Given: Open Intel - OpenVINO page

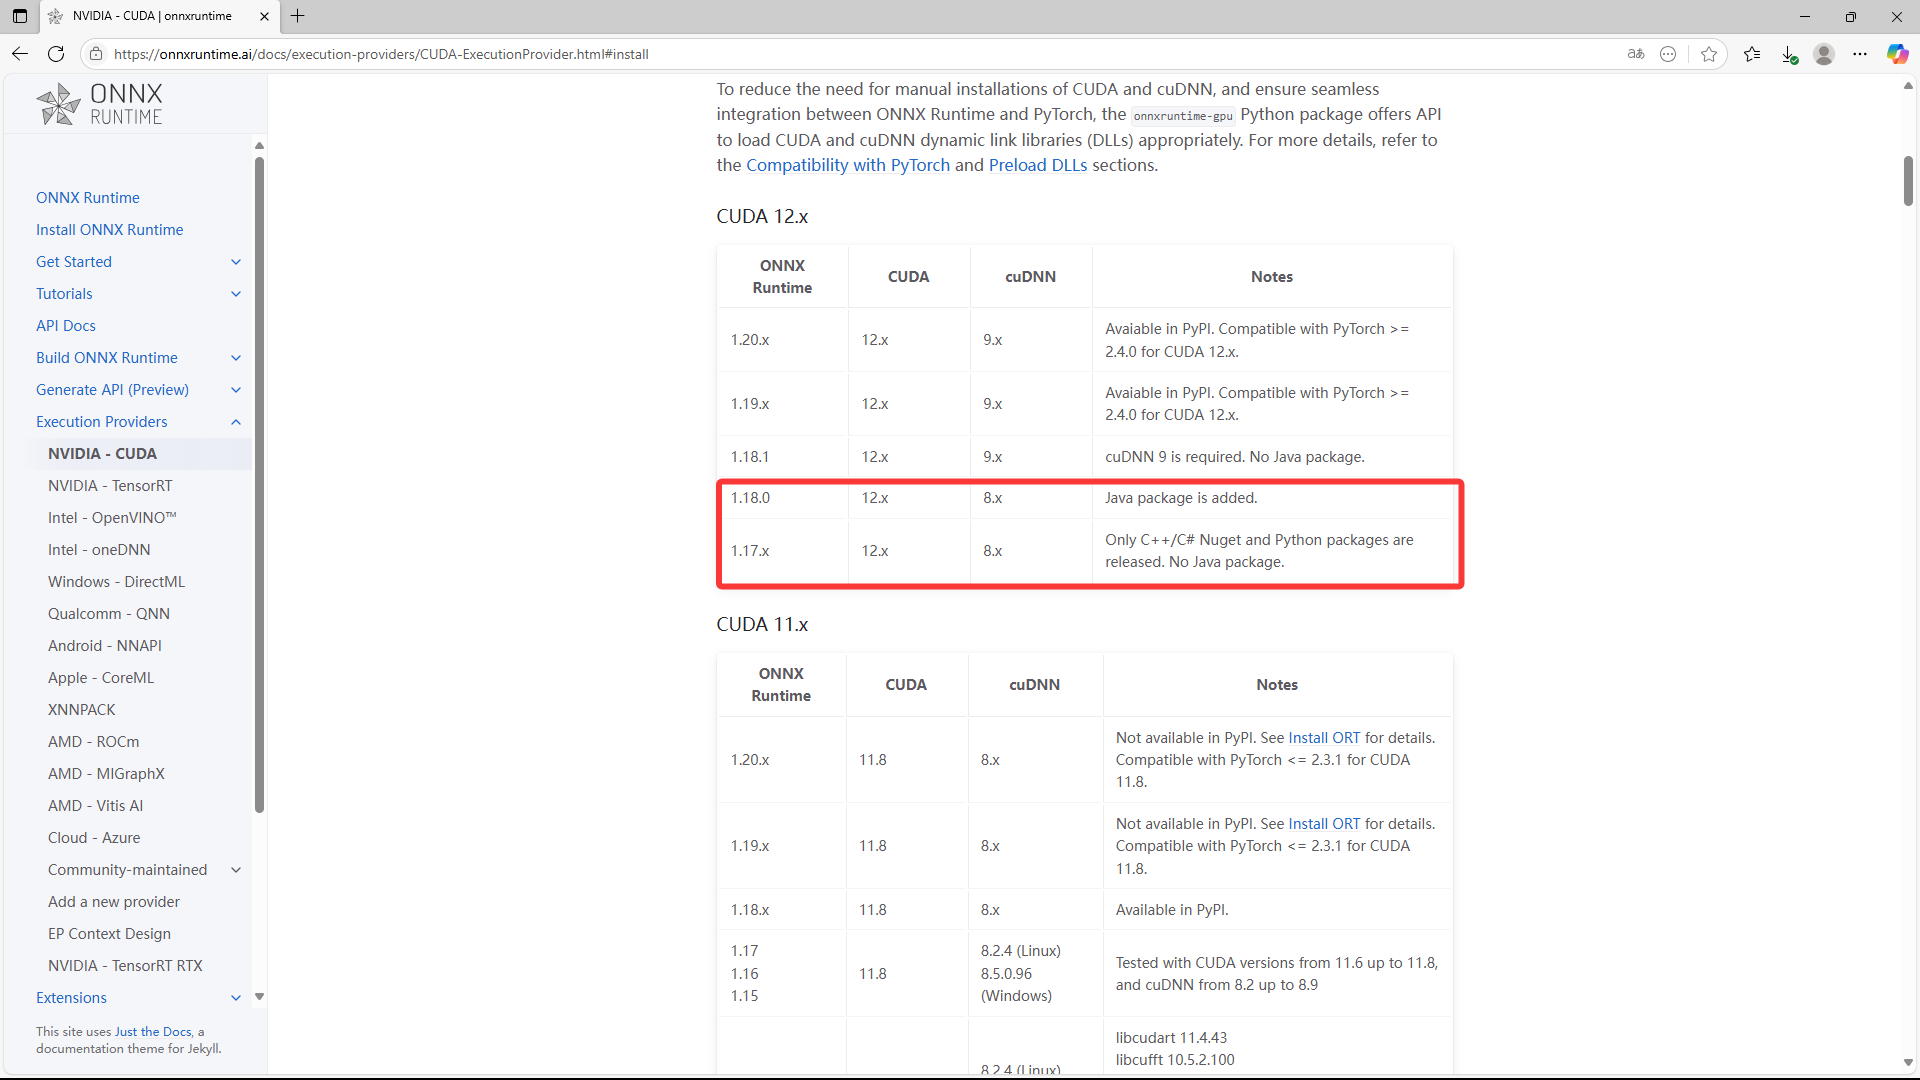Looking at the screenshot, I should [112, 518].
